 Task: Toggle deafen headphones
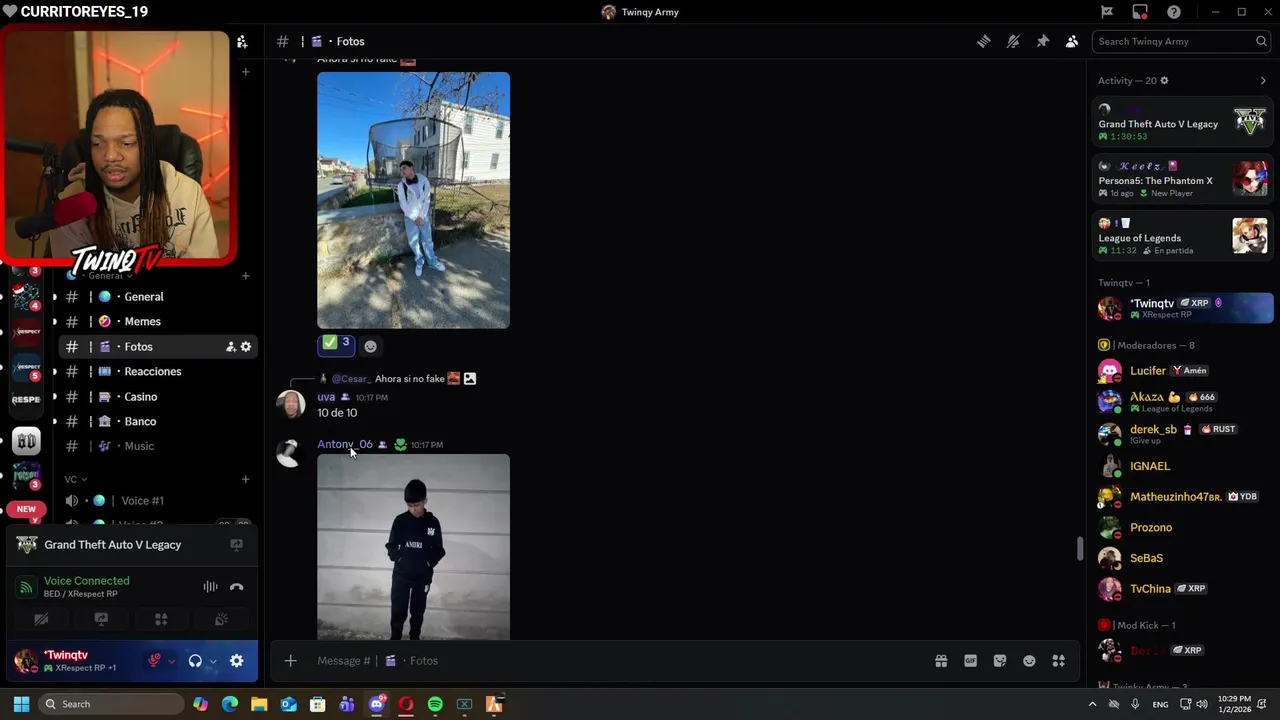point(195,661)
